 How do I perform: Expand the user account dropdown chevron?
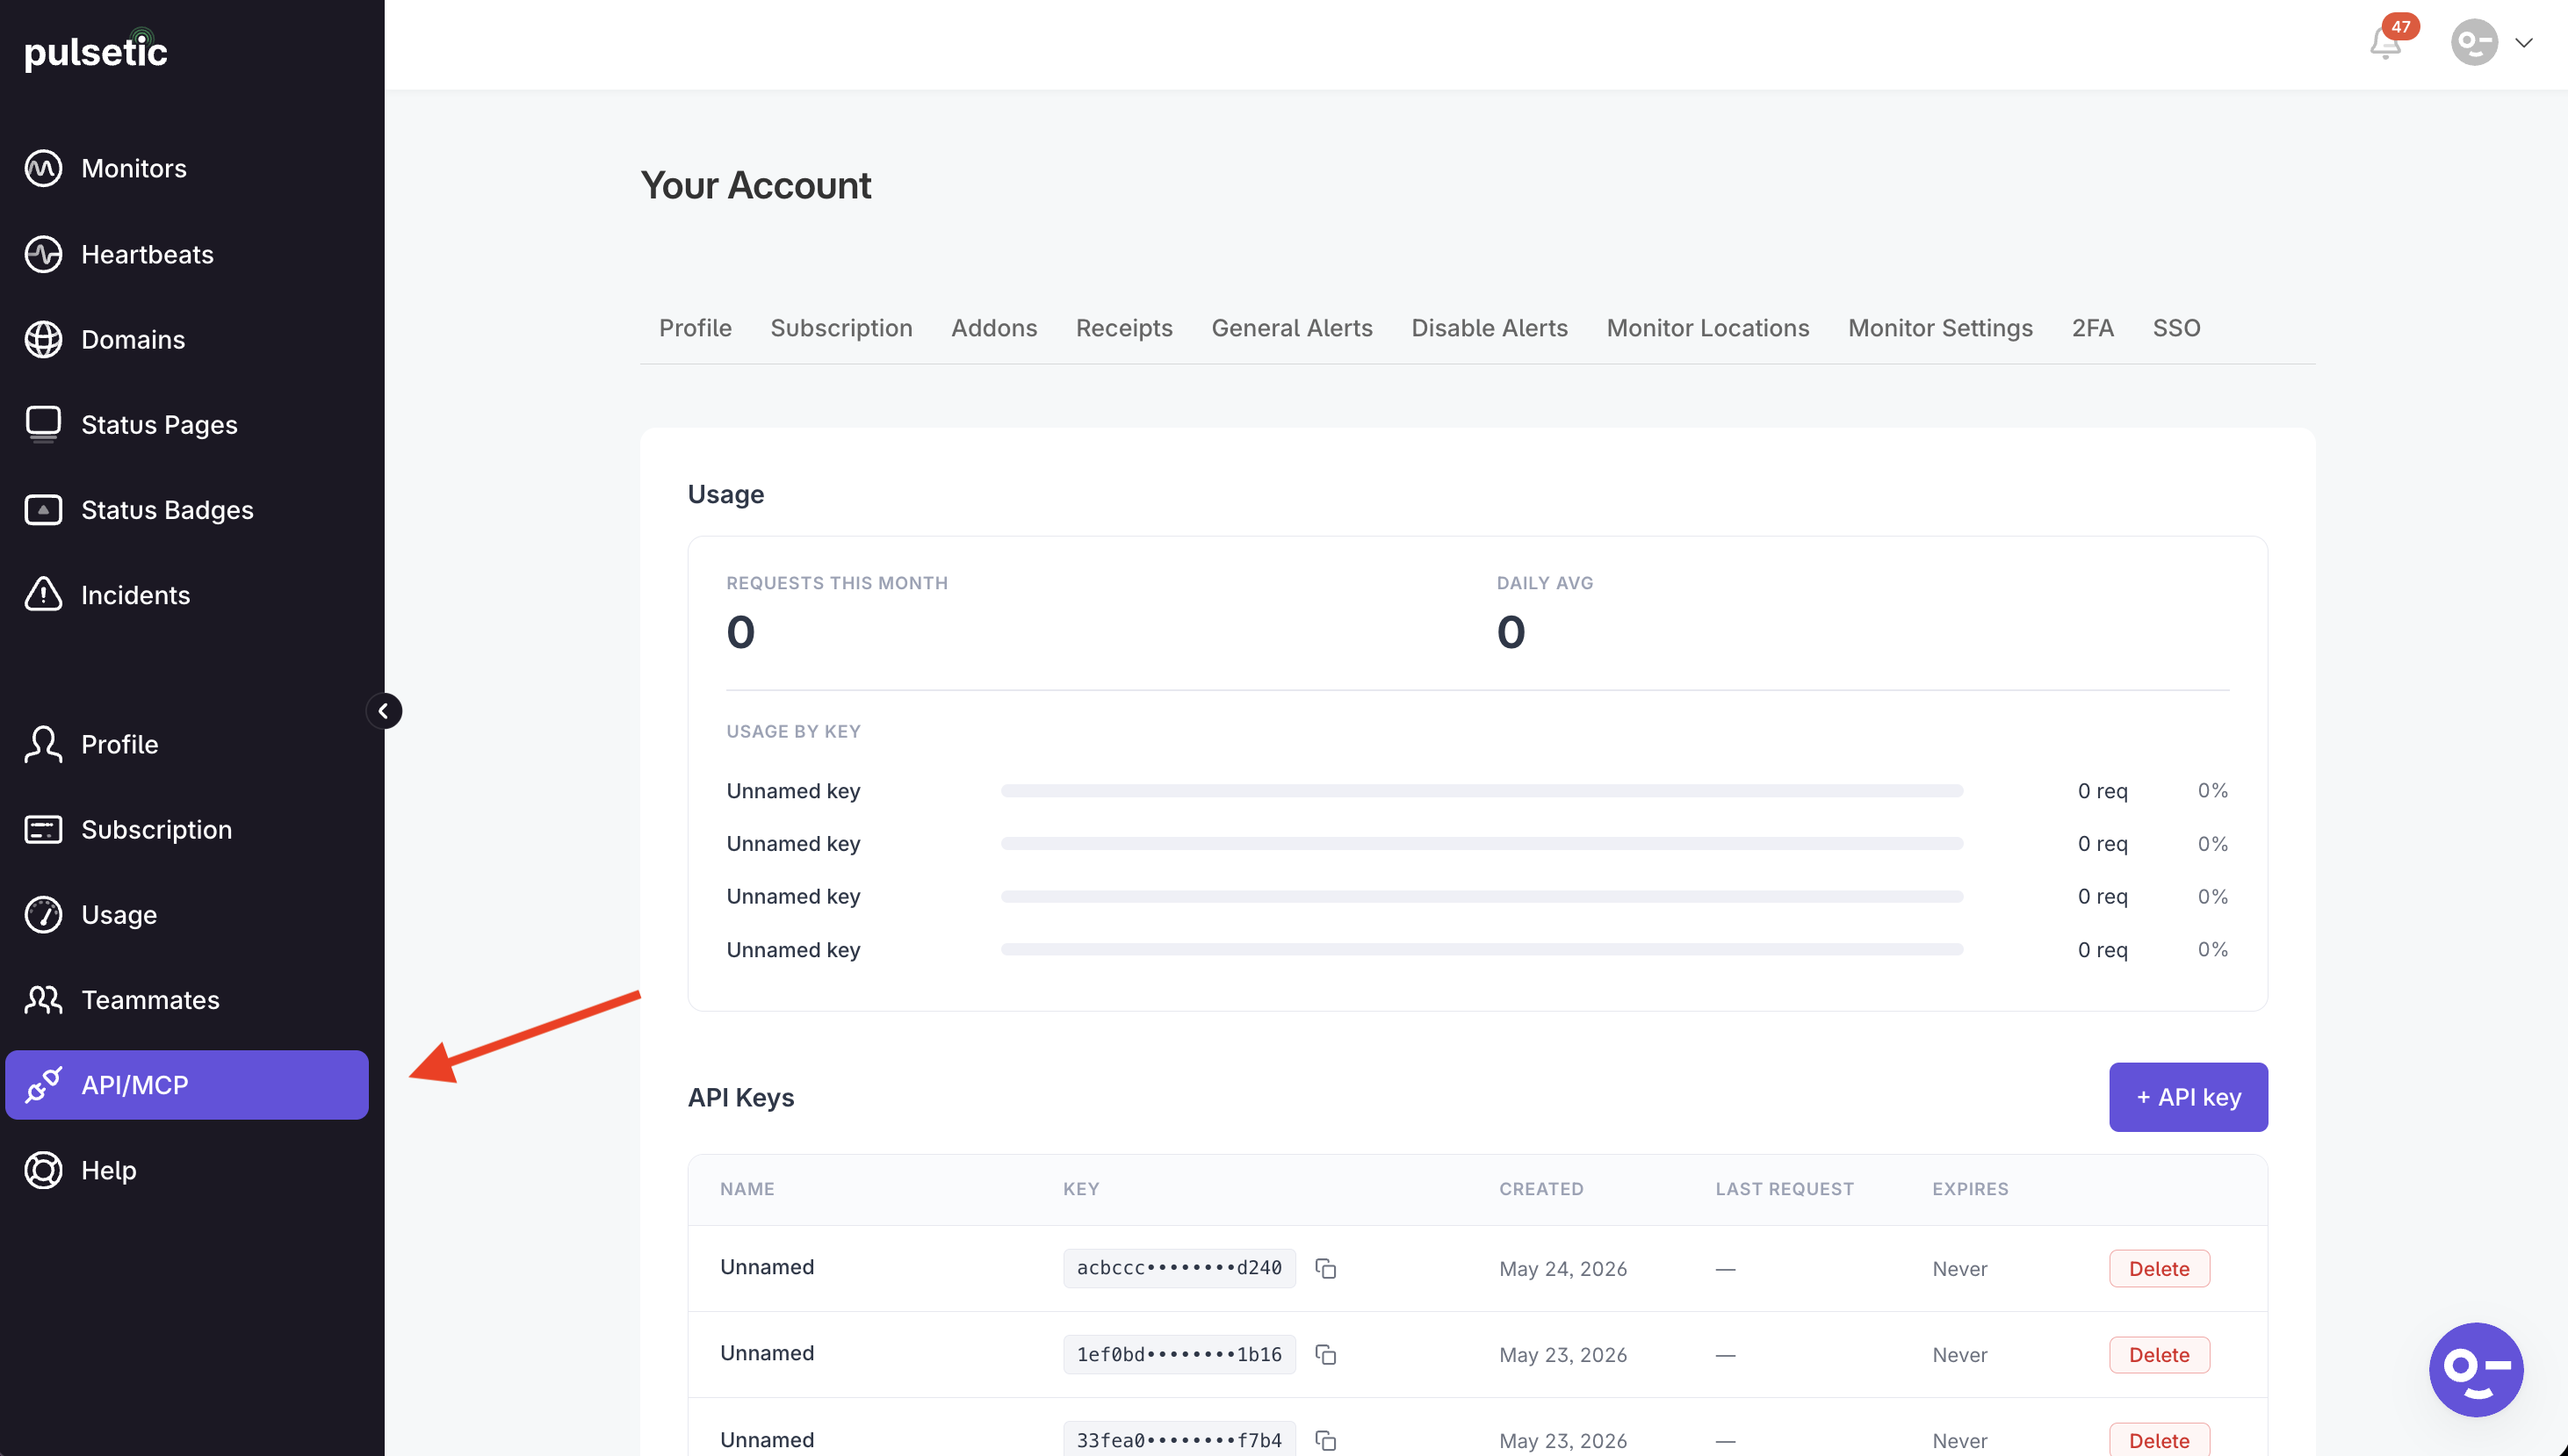2524,42
